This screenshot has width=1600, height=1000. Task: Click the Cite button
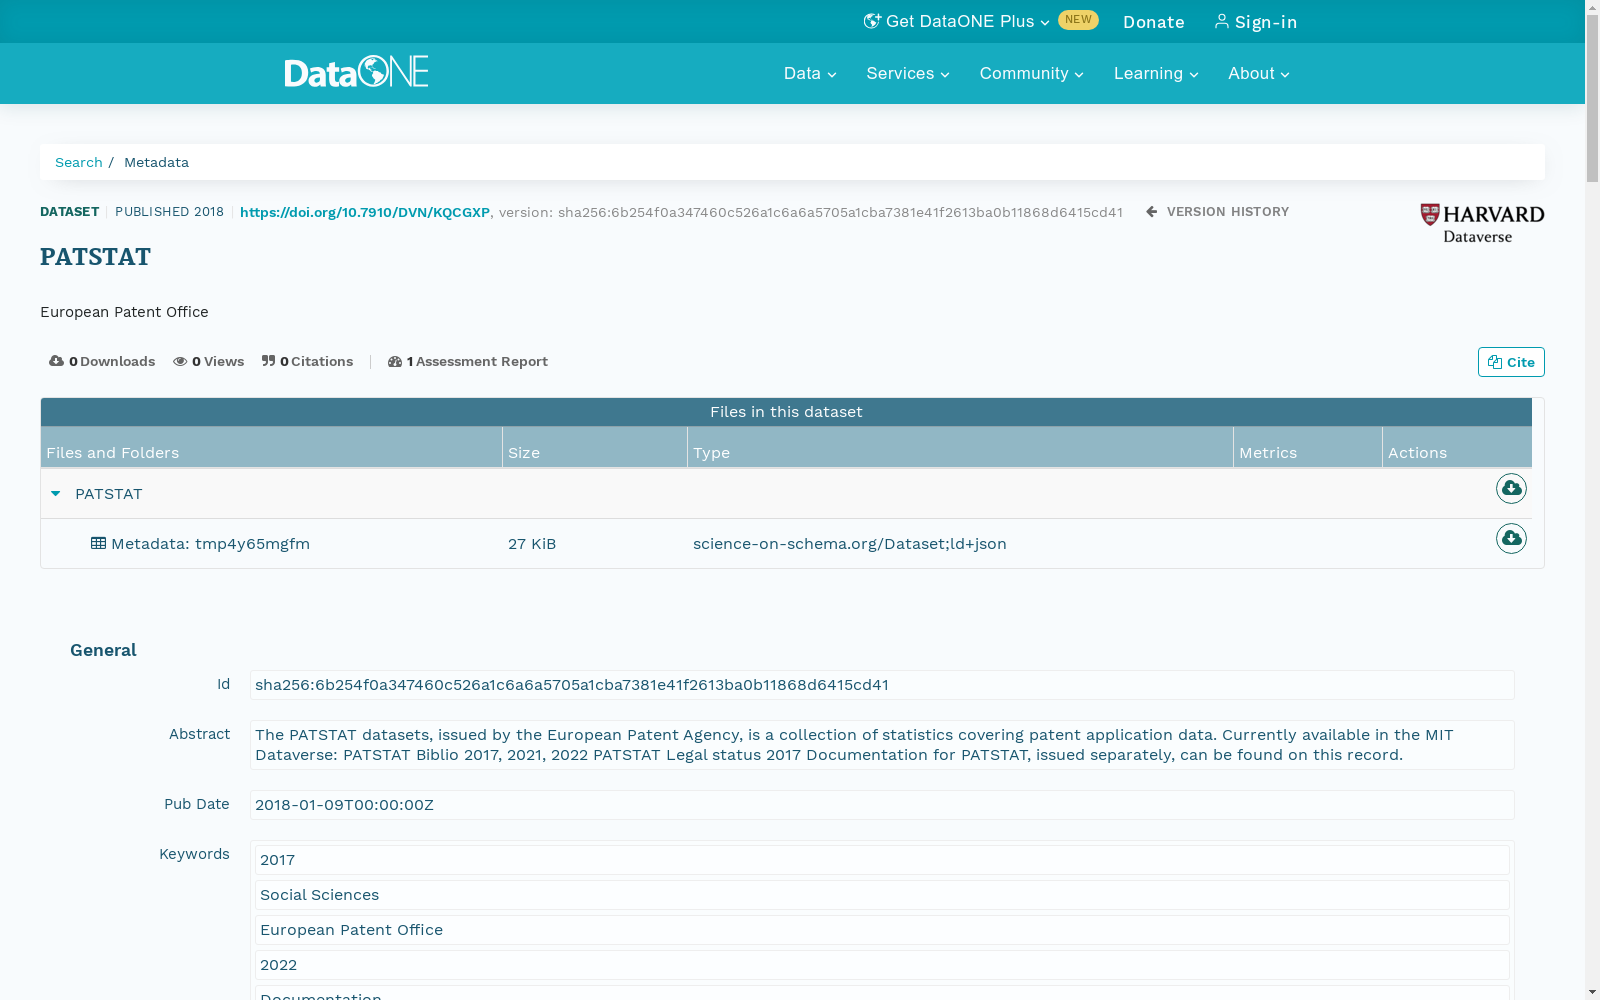(x=1511, y=362)
